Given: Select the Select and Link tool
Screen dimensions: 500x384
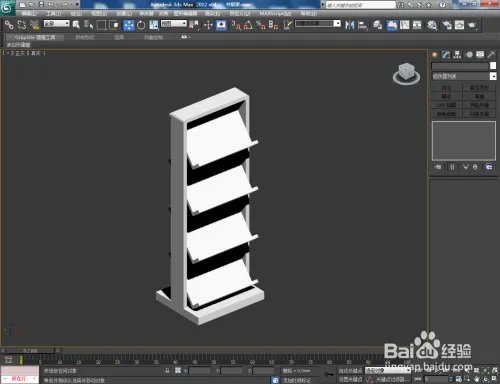Looking at the screenshot, I should (x=9, y=25).
